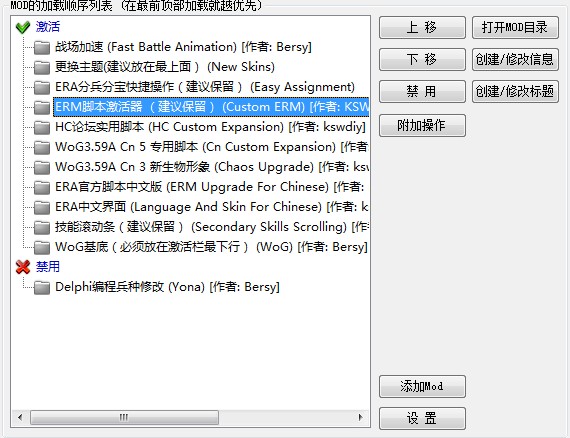Select WoG3.59A Cn 3 新生物形象 (Chaos Upgrade)

[212, 167]
